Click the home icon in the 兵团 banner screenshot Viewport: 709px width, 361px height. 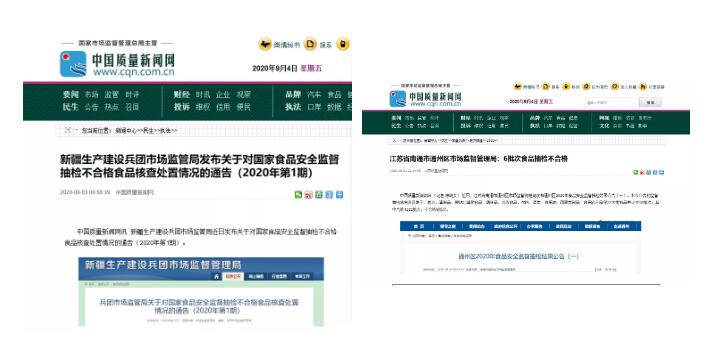click(x=217, y=276)
